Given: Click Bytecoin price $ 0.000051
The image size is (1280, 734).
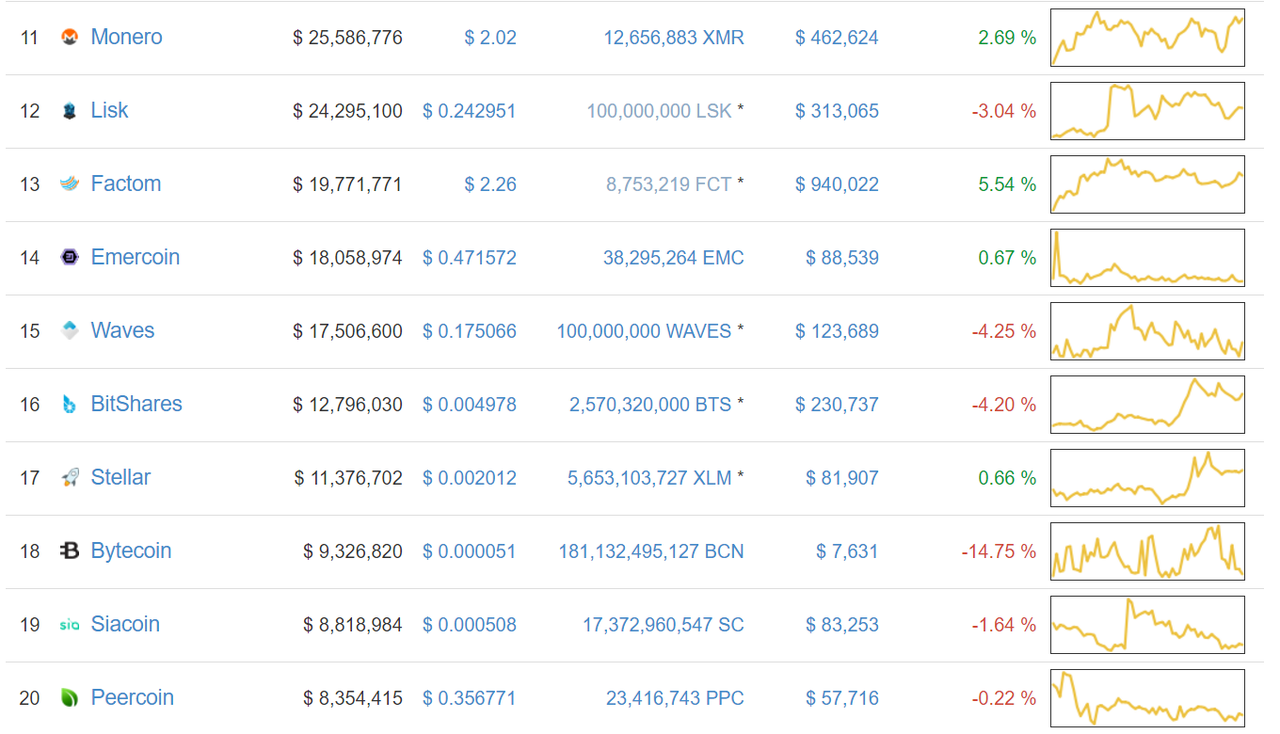Looking at the screenshot, I should click(x=469, y=551).
